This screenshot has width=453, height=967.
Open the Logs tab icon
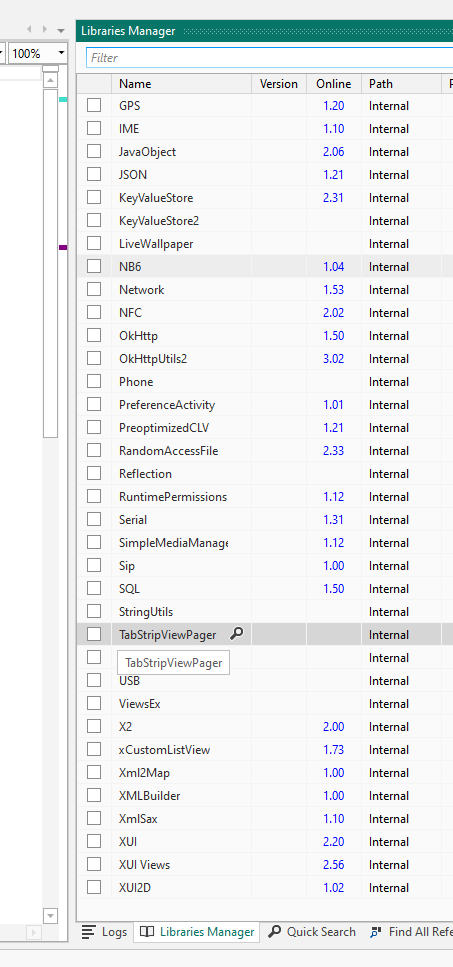(89, 932)
